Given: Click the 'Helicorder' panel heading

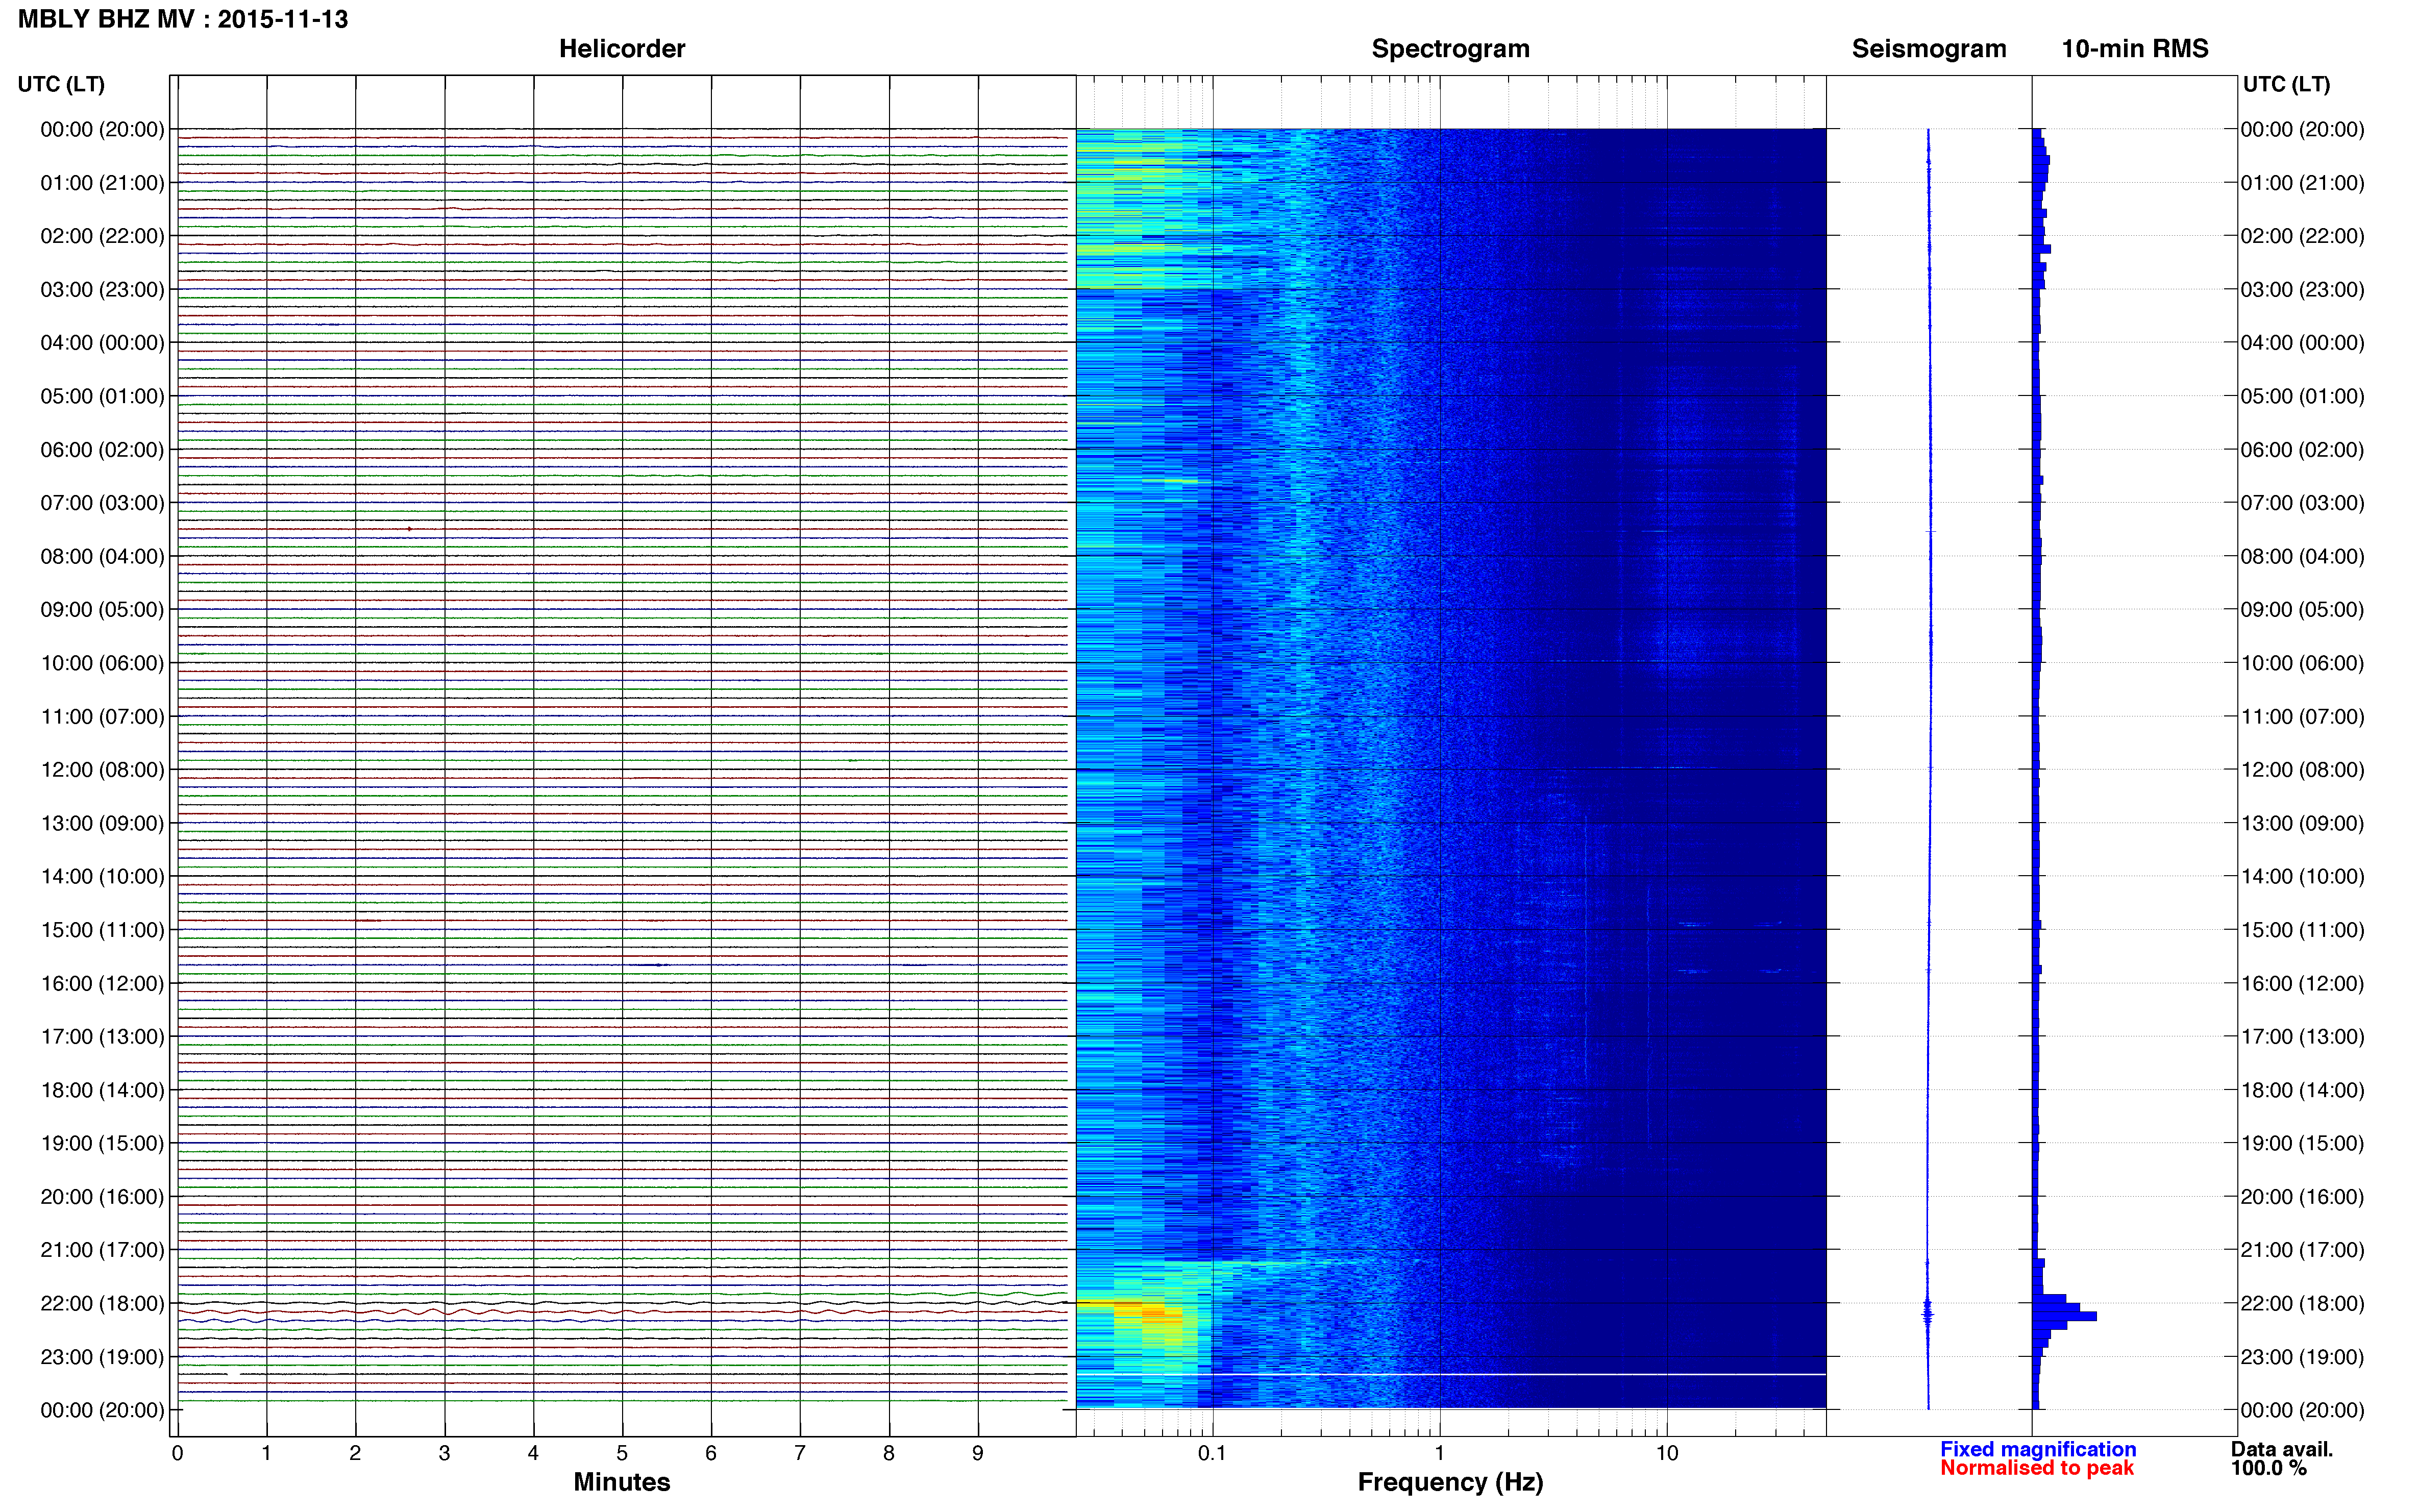Looking at the screenshot, I should 622,49.
